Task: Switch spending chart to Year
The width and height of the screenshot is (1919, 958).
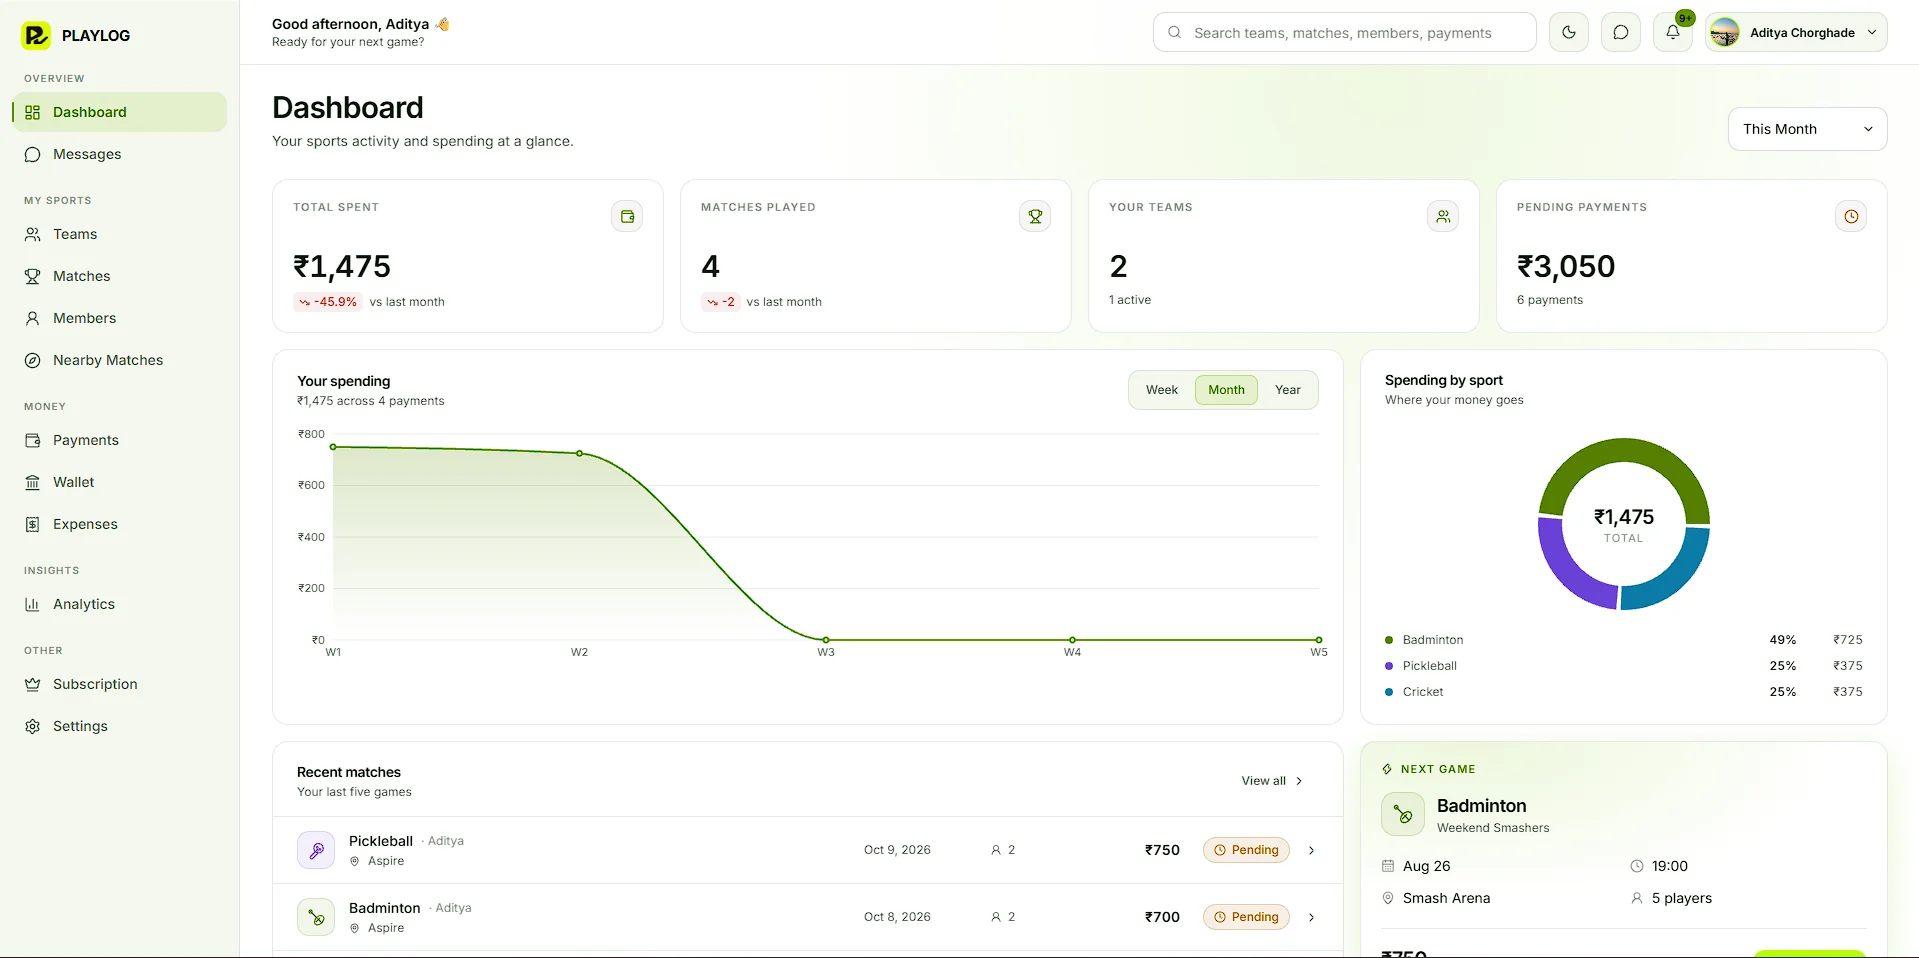Action: click(1287, 390)
